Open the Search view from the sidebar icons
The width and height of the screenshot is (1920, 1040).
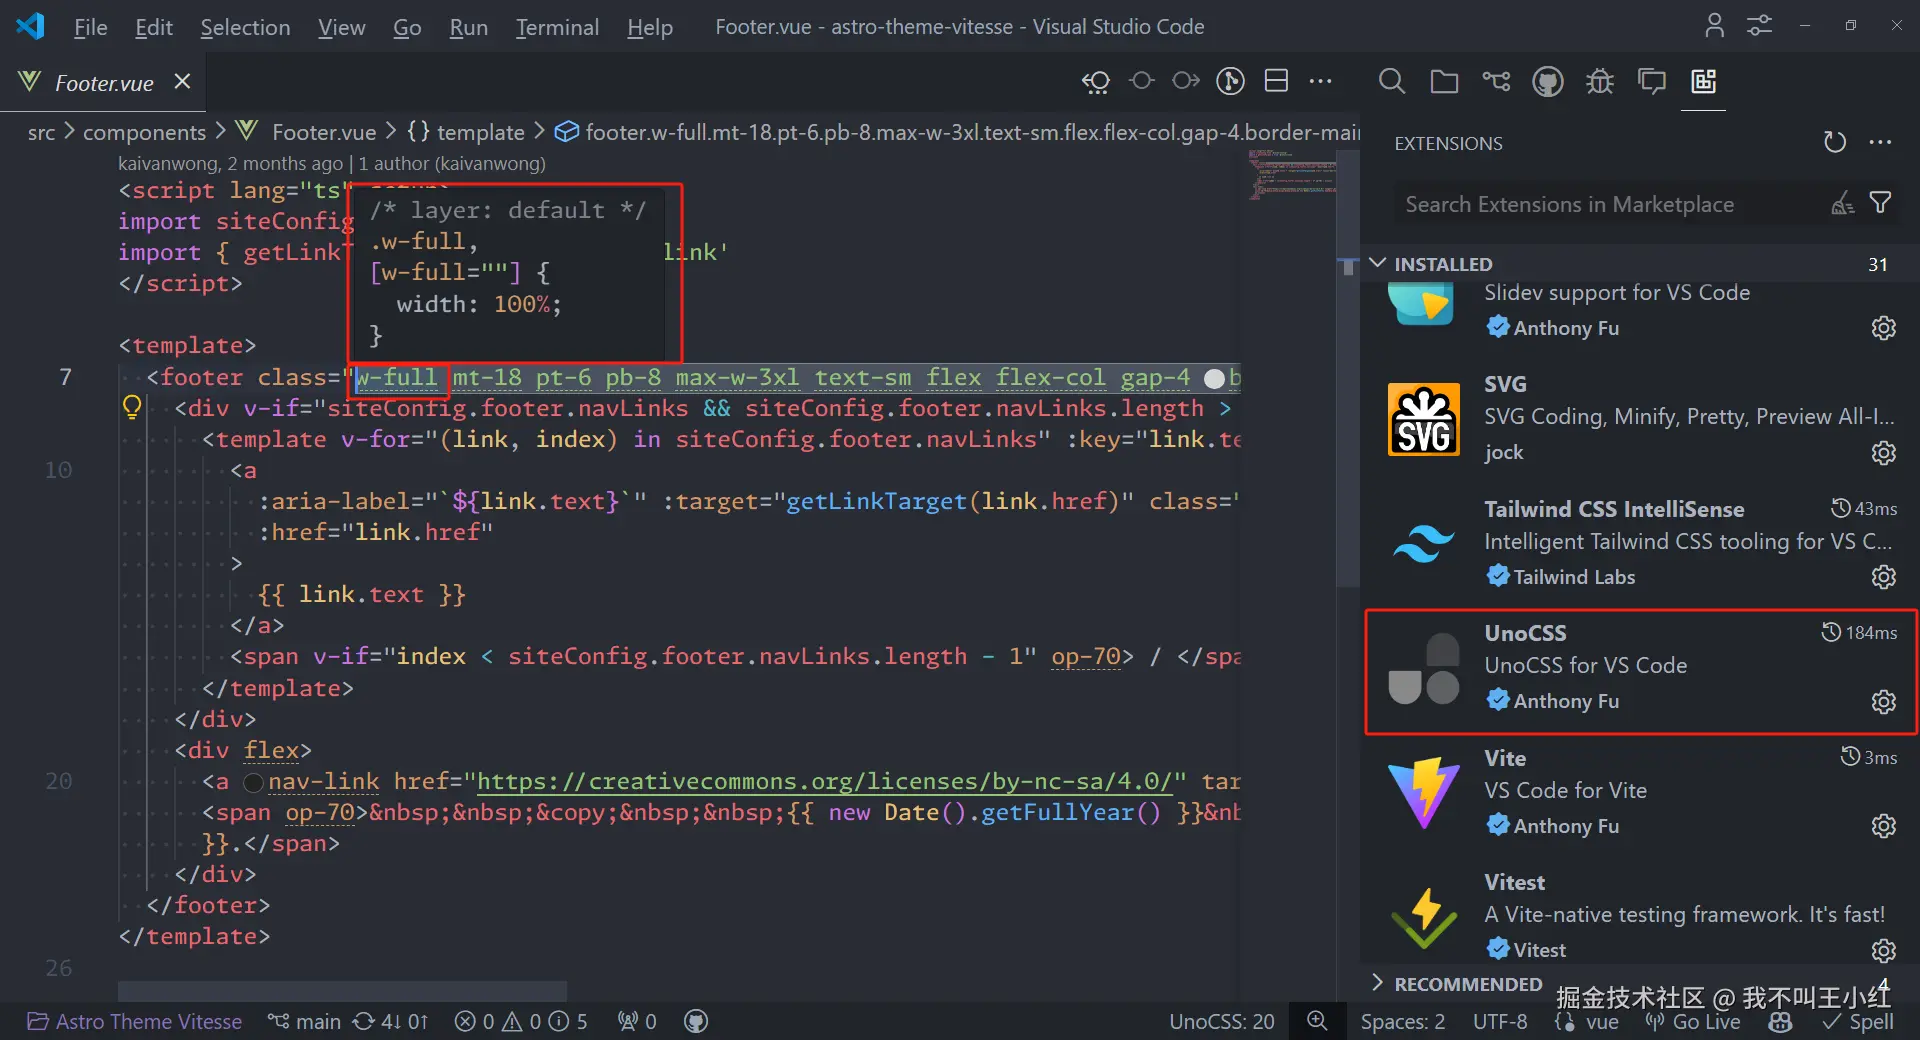click(x=1392, y=81)
